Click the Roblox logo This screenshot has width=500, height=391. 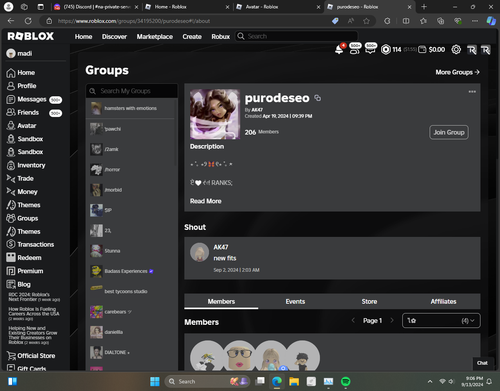click(31, 36)
